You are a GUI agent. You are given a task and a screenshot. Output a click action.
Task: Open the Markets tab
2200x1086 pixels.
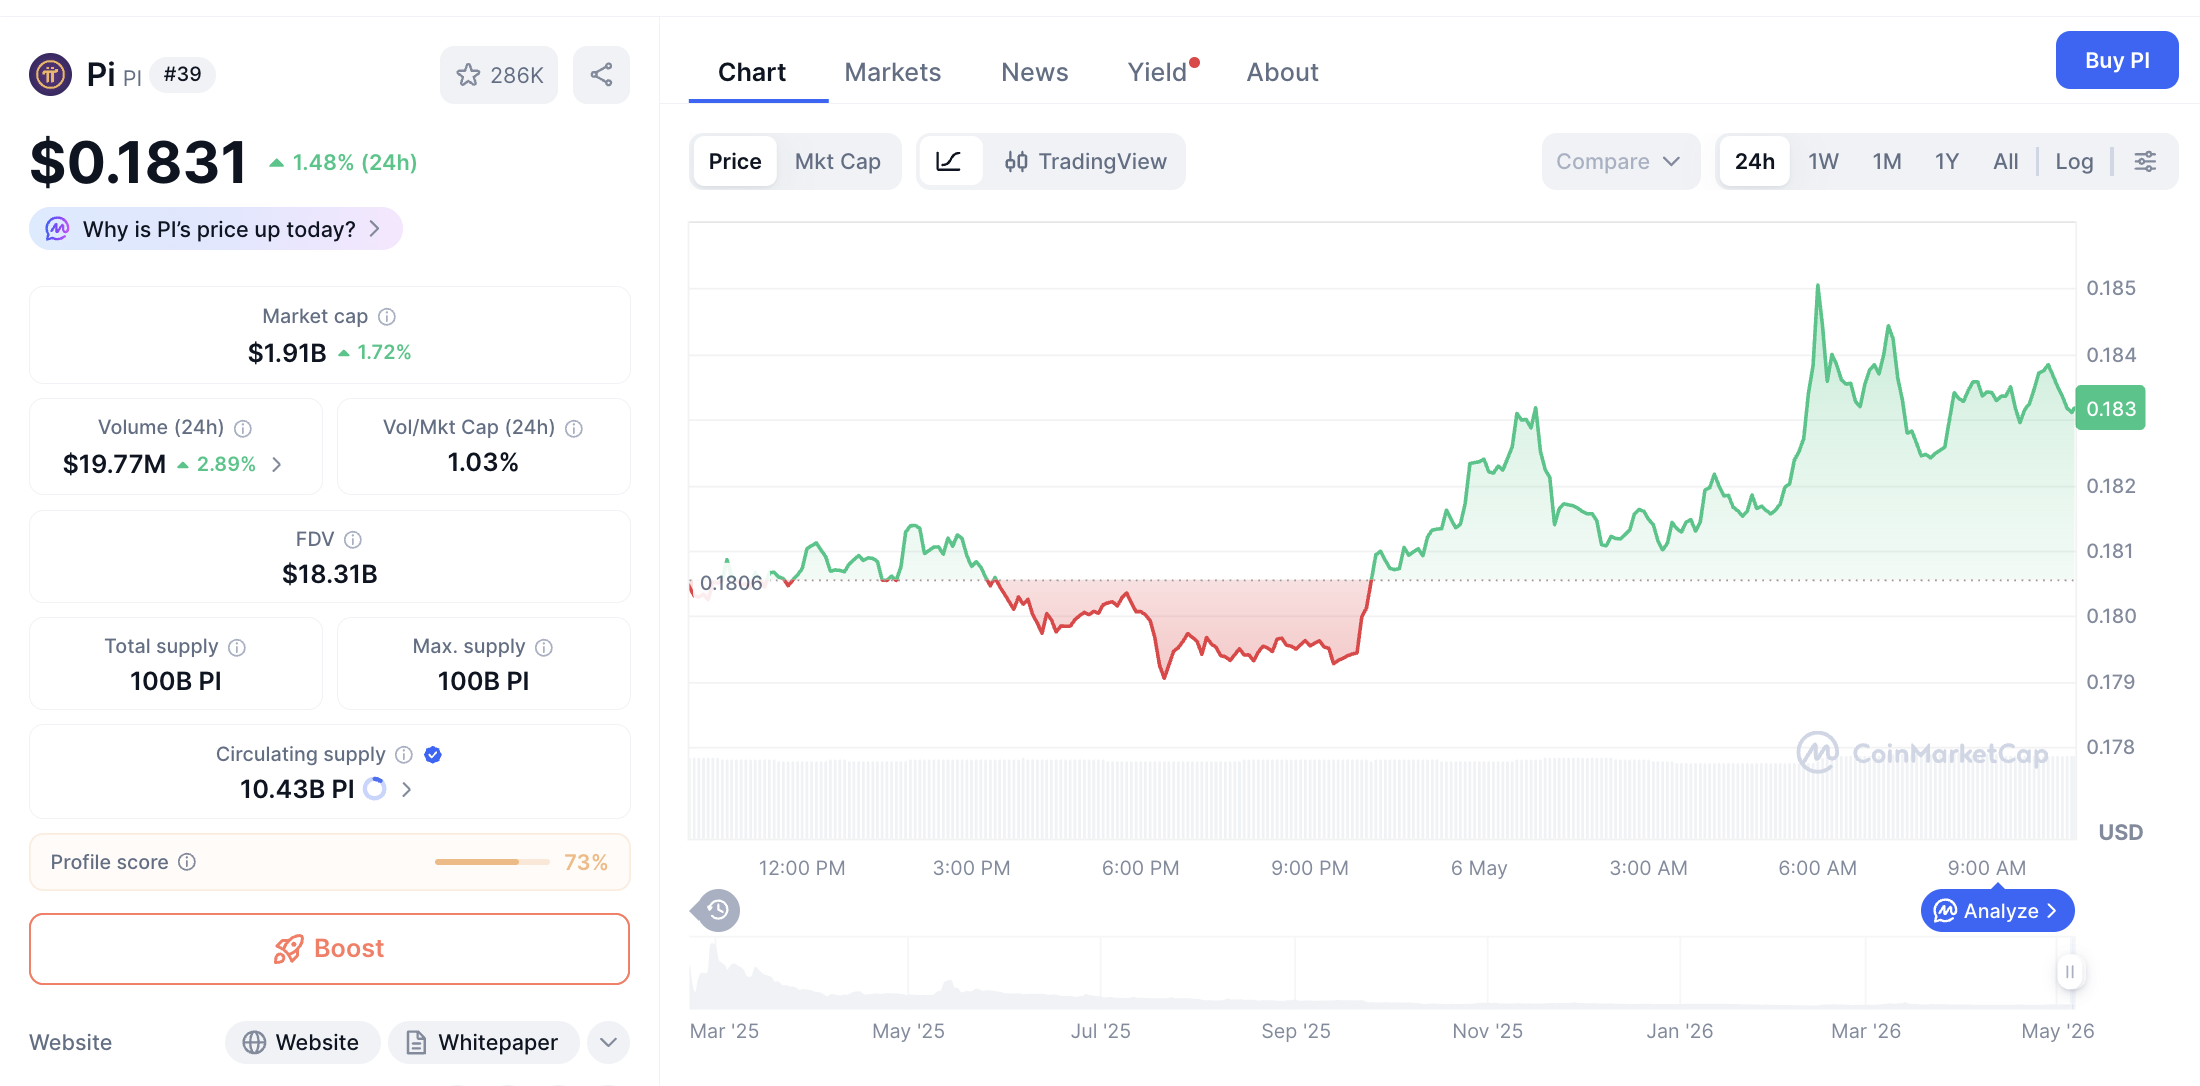tap(893, 72)
